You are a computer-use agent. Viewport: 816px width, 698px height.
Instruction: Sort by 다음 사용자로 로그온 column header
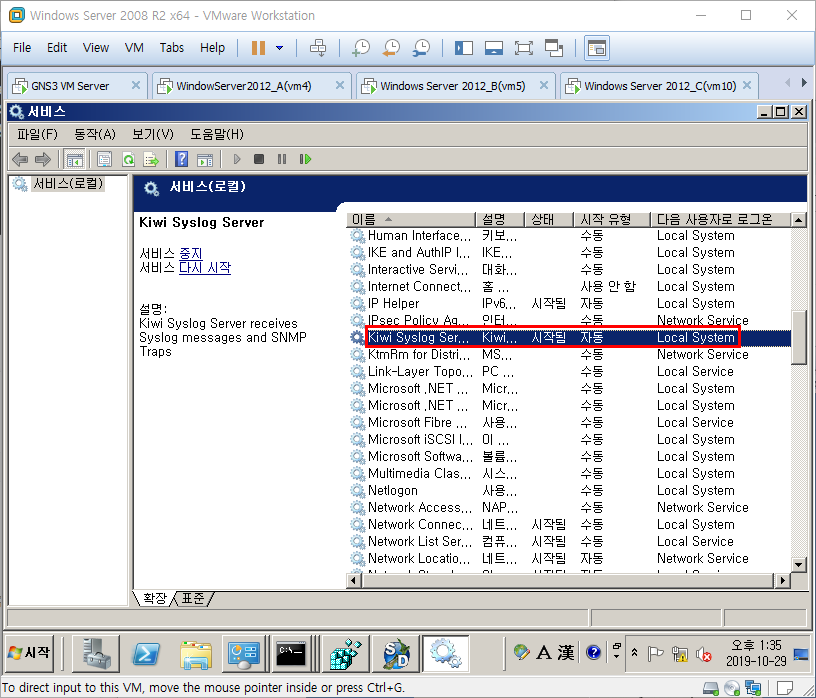[x=720, y=219]
